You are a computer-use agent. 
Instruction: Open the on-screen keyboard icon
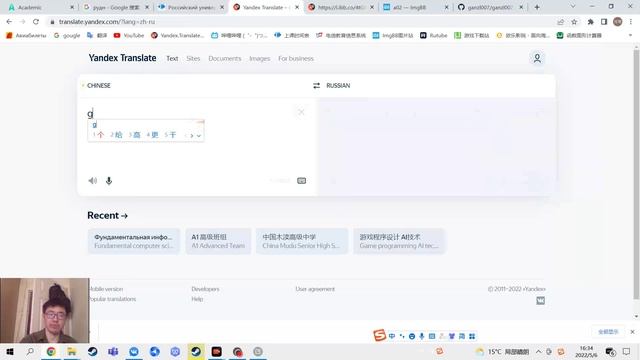click(x=301, y=181)
